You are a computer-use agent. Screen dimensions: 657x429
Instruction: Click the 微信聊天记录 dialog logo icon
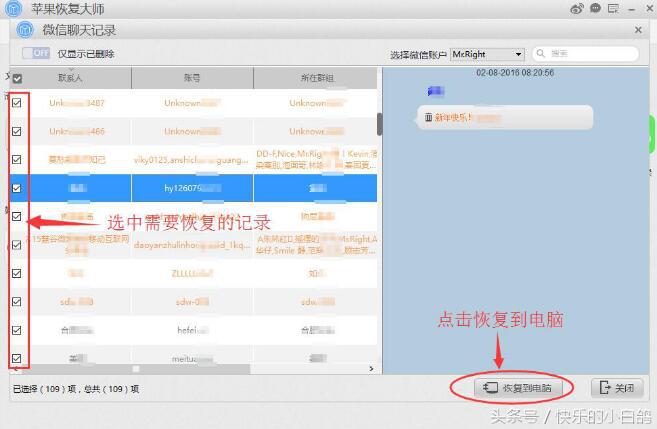25,30
